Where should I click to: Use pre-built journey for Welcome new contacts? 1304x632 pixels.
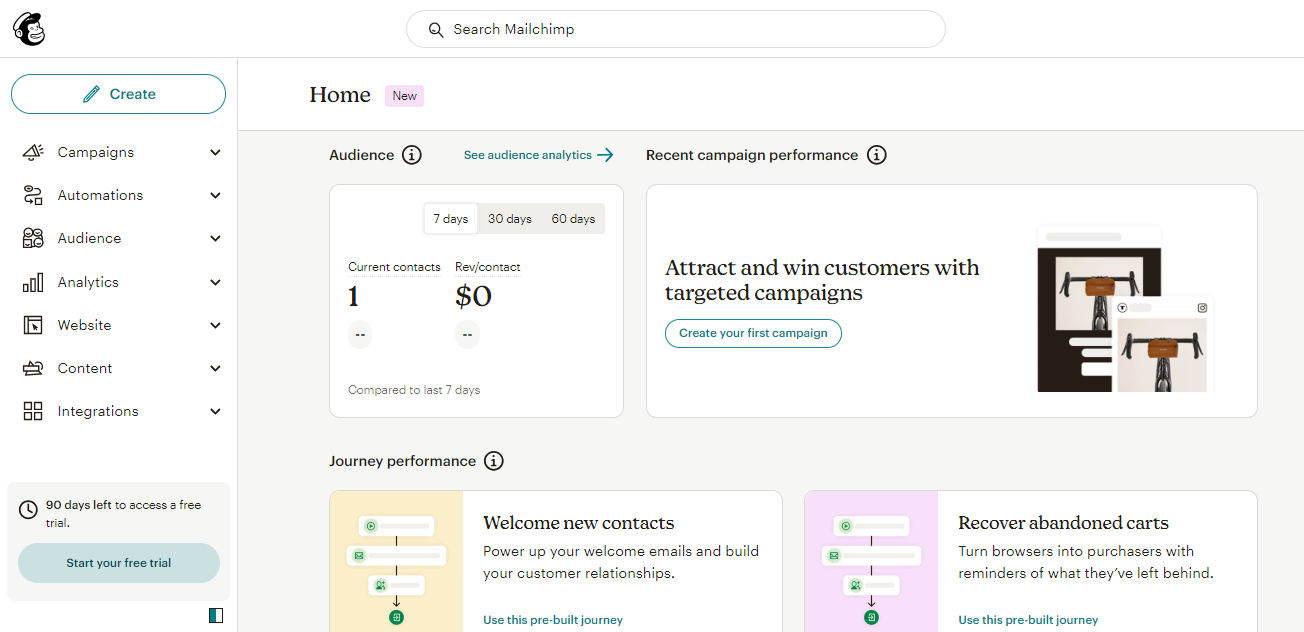coord(553,620)
